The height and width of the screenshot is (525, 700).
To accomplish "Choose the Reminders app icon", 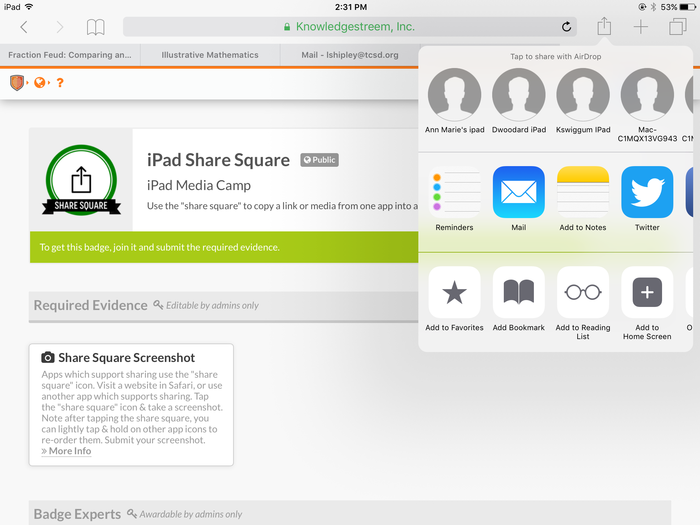I will (454, 192).
